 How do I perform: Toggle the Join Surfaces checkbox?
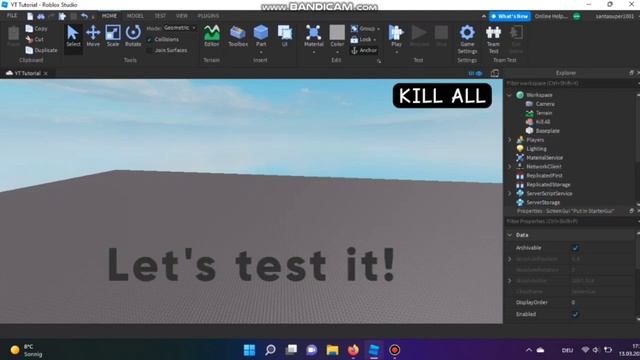[x=149, y=50]
